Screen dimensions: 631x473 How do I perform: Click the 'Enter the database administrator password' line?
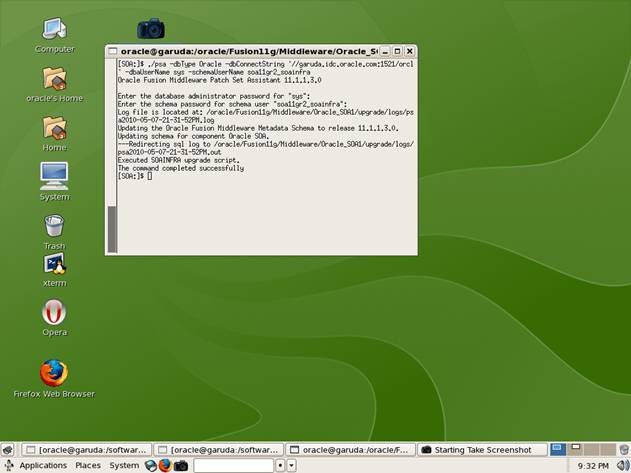(214, 96)
